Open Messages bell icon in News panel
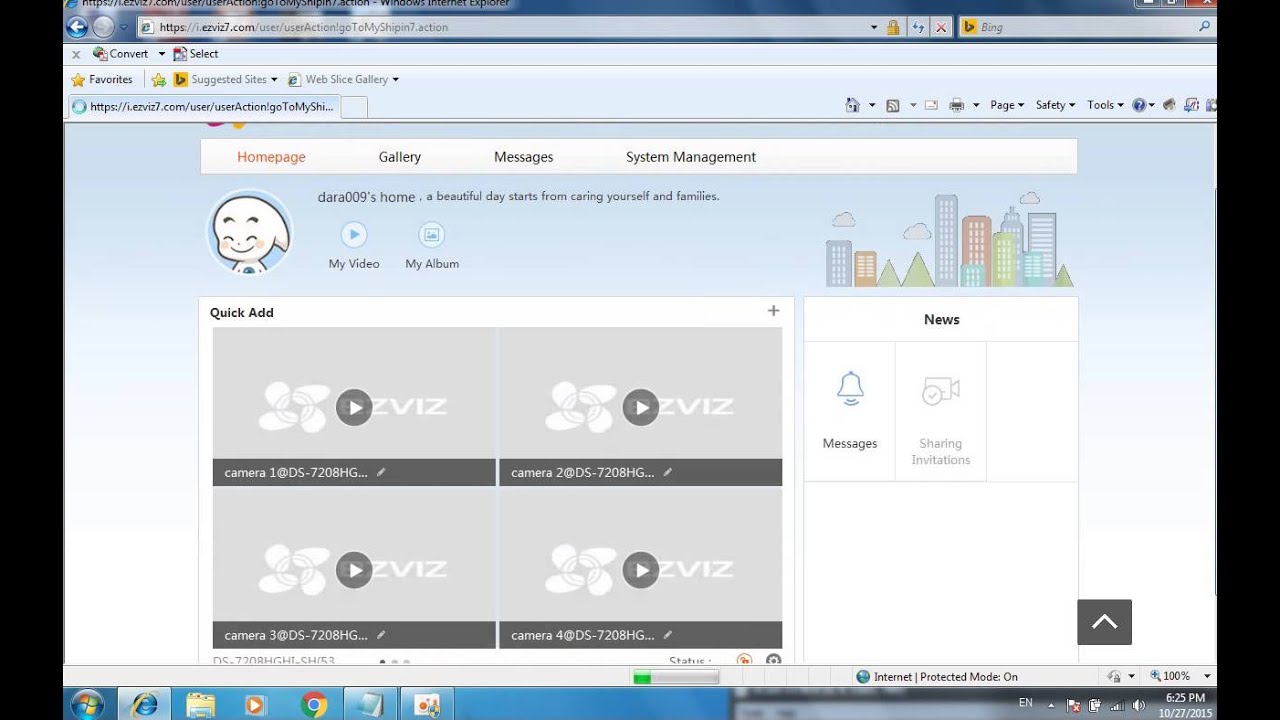Image resolution: width=1280 pixels, height=720 pixels. click(x=850, y=389)
